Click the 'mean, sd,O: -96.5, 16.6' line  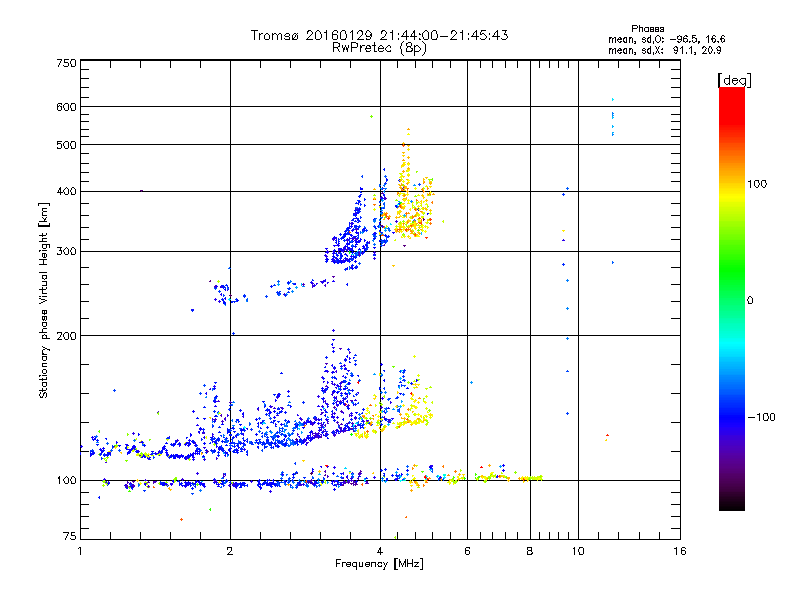coord(666,39)
